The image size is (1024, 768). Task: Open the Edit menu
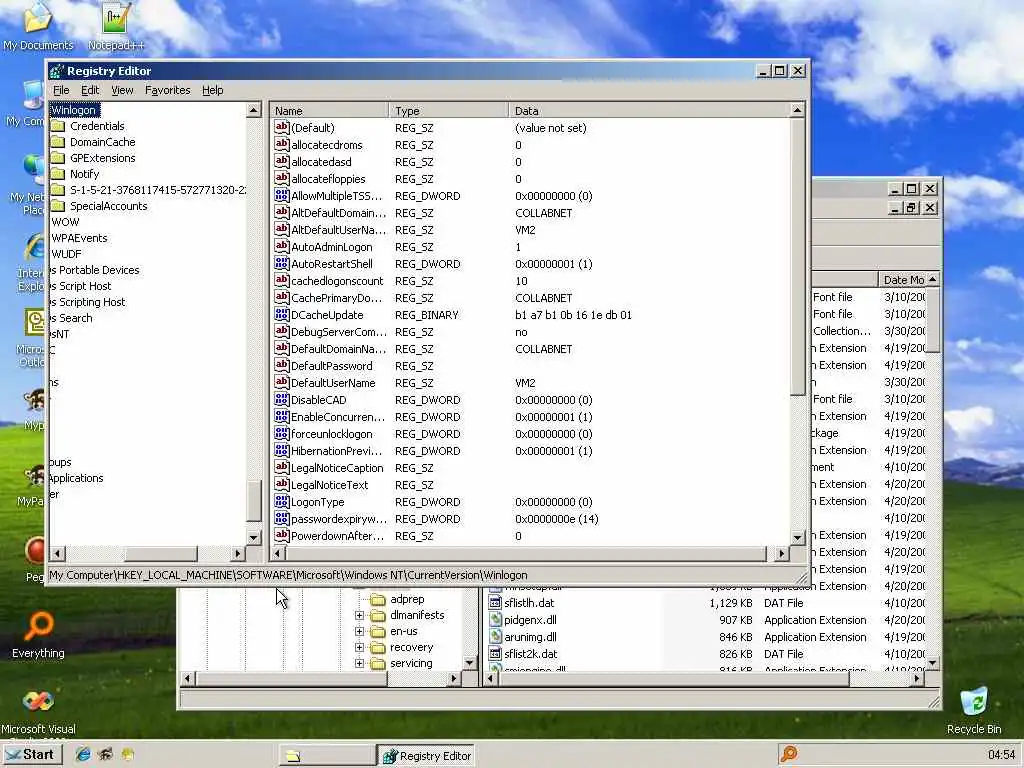[90, 90]
